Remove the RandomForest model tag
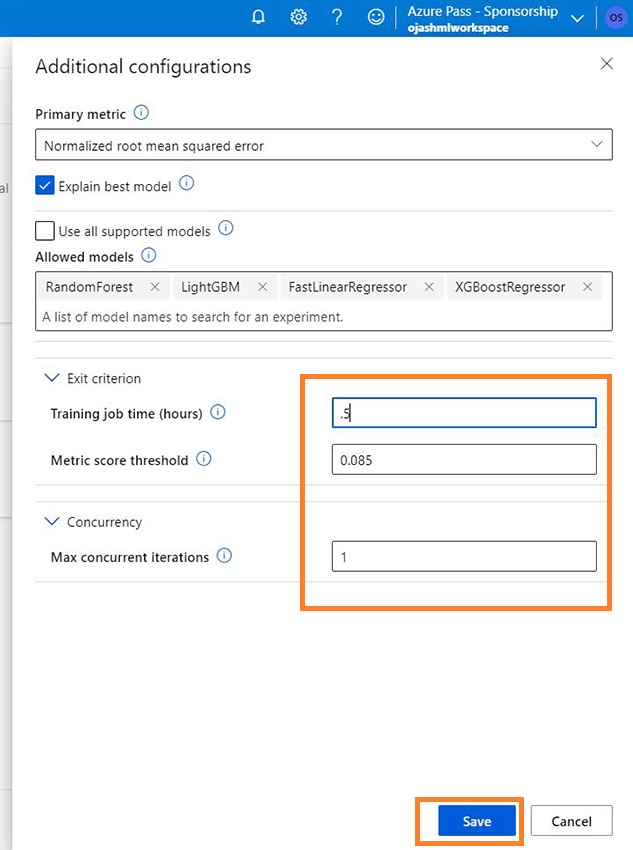Viewport: 633px width, 850px height. [155, 287]
